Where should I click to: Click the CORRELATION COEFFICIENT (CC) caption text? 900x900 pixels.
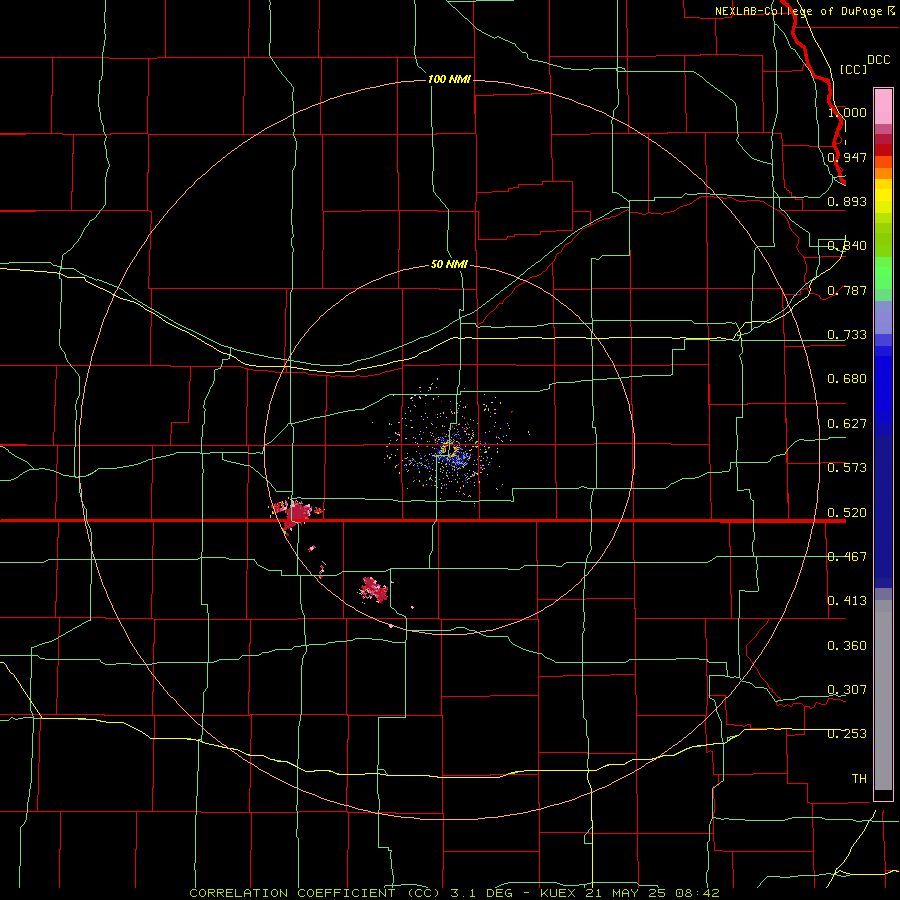click(x=315, y=893)
